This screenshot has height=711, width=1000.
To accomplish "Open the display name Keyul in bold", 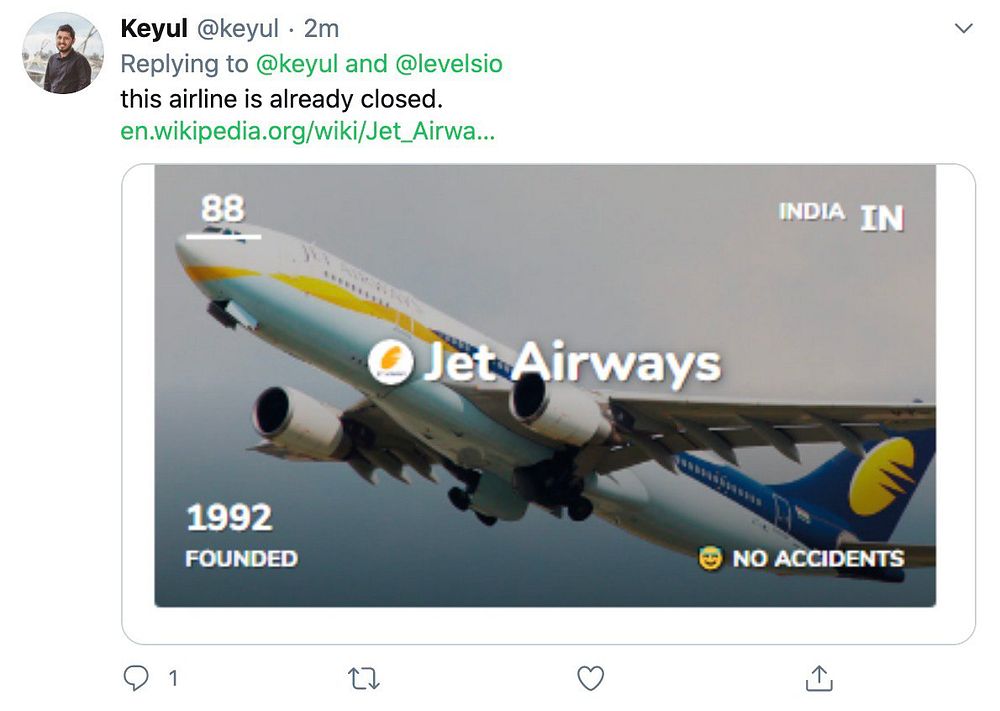I will pos(153,30).
